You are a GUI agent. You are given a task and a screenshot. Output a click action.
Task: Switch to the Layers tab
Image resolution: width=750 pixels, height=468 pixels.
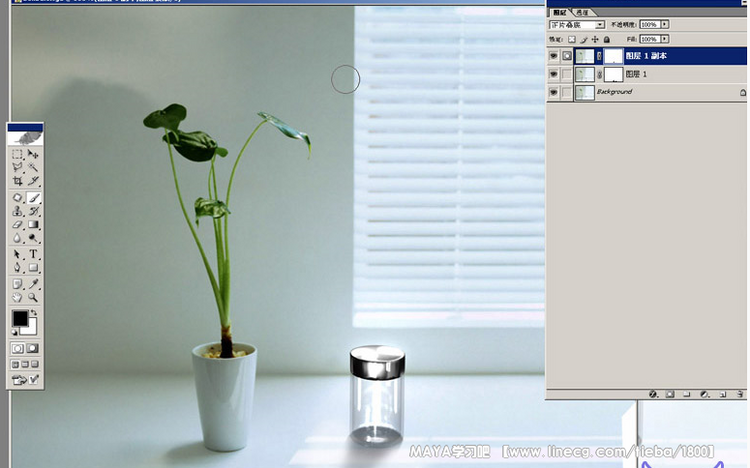point(559,12)
